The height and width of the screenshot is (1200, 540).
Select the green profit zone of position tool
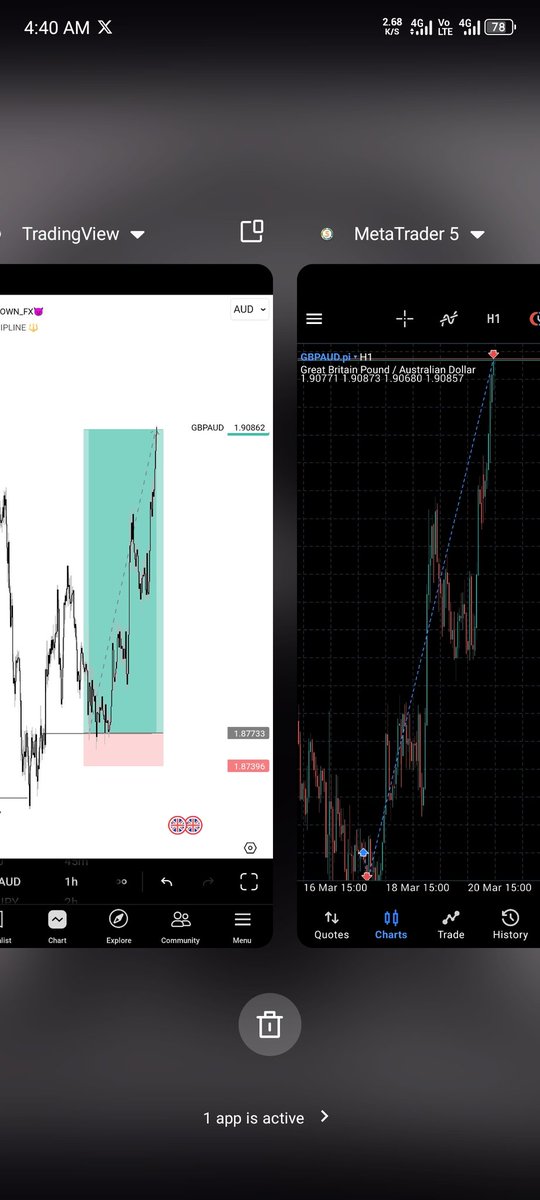[123, 581]
